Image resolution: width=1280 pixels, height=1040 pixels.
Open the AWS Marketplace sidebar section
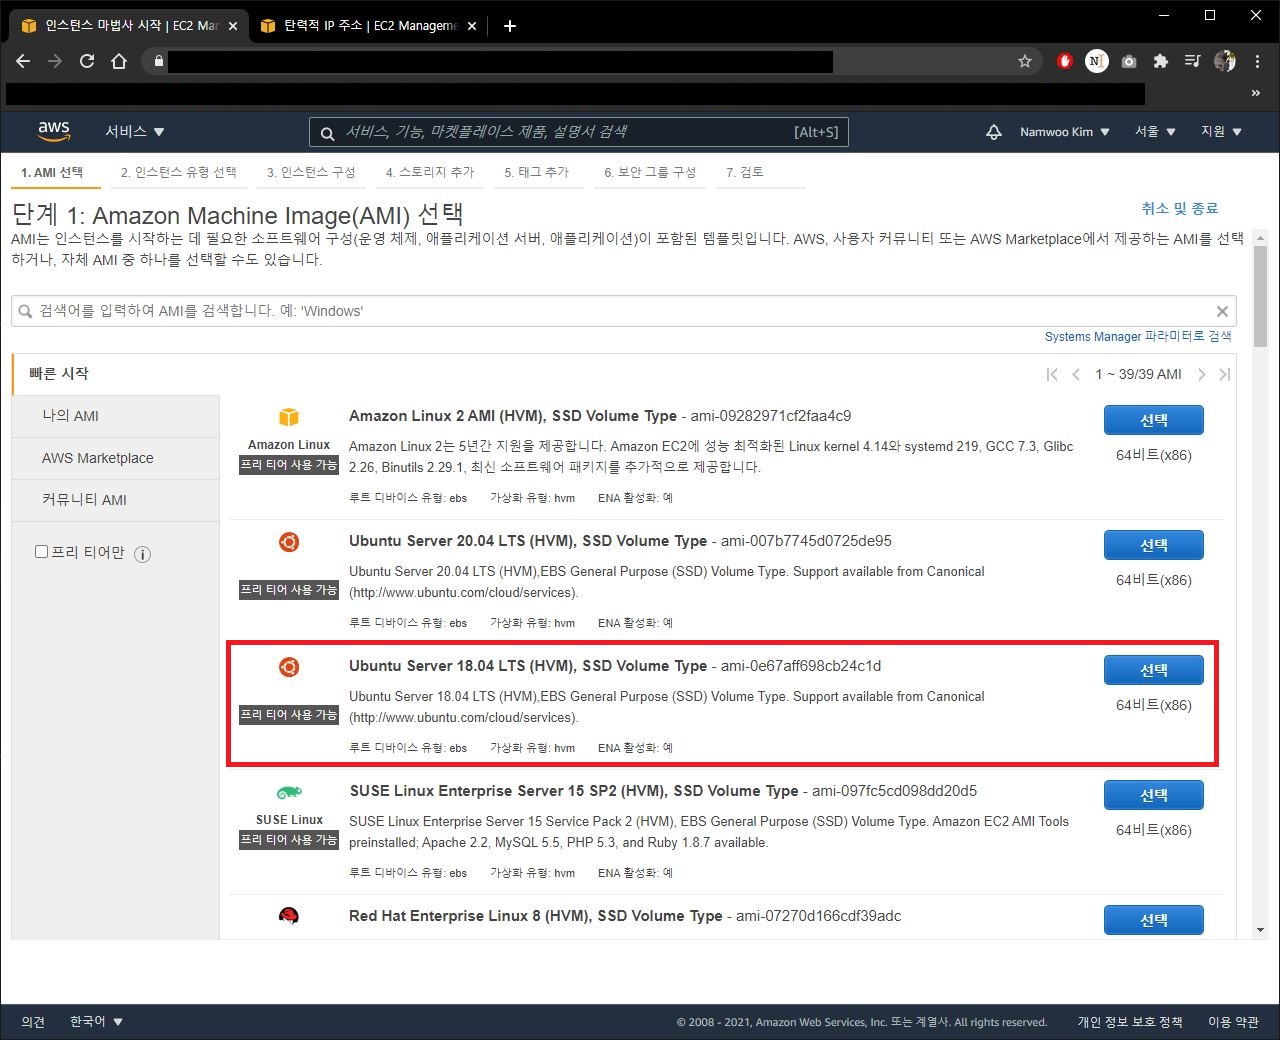coord(115,458)
